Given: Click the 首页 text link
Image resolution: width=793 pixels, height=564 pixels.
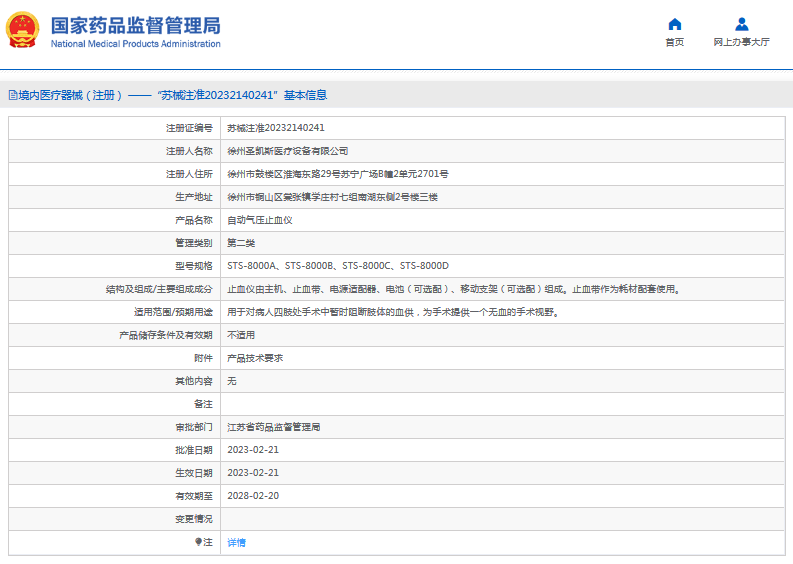Looking at the screenshot, I should [675, 42].
